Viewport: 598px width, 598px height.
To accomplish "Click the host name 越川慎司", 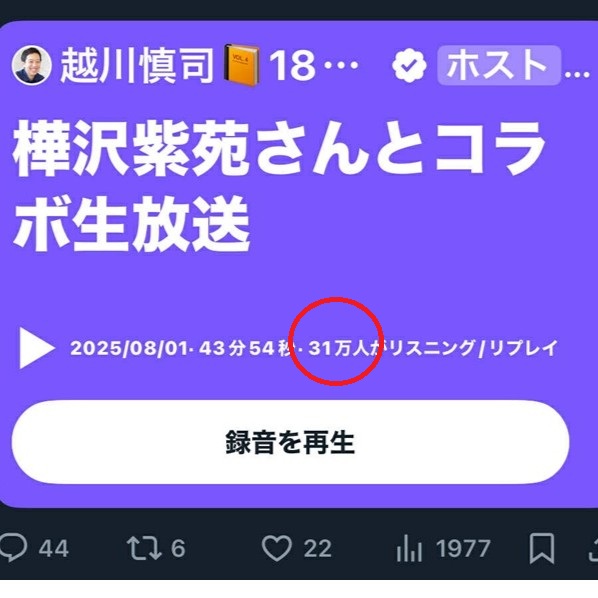I will click(x=138, y=66).
